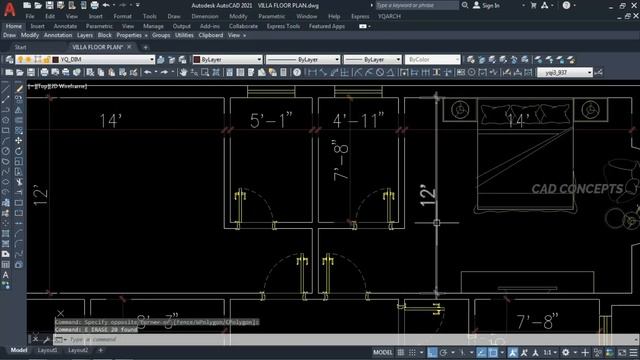Click the Make Object's Layer Current icon

pos(161,60)
